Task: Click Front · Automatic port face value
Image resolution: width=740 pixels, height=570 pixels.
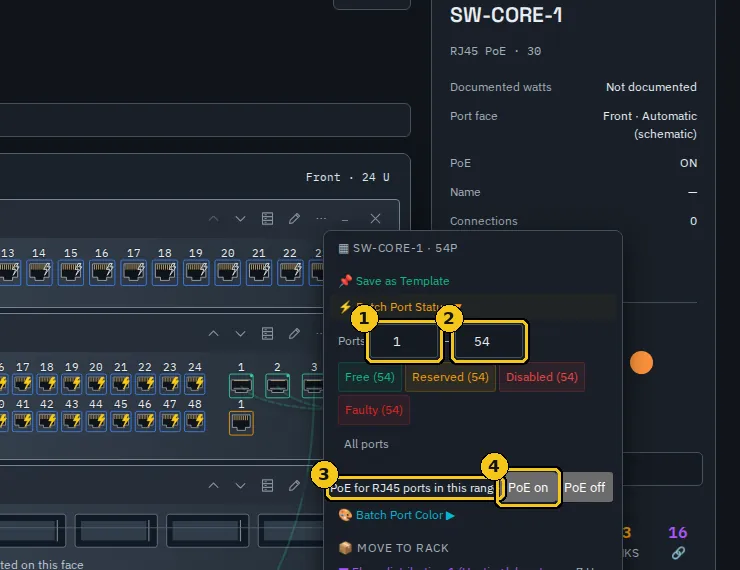Action: (650, 125)
